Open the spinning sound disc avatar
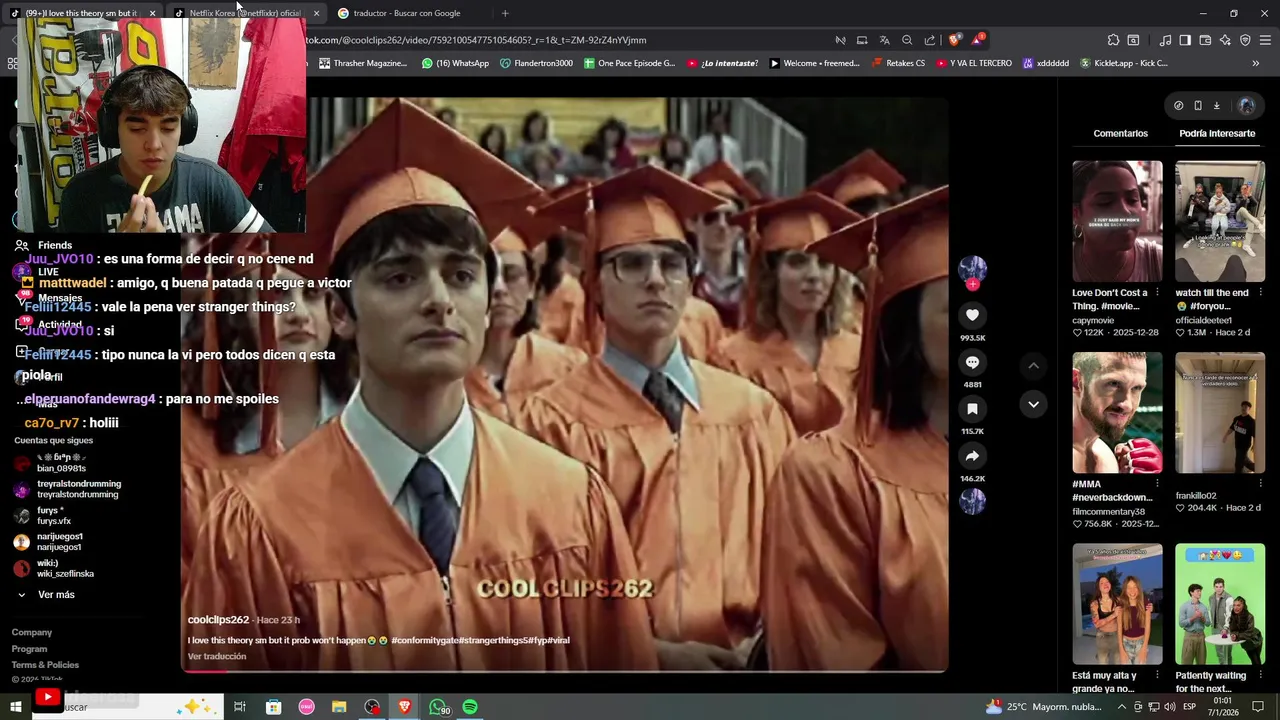Viewport: 1280px width, 720px height. (x=972, y=502)
